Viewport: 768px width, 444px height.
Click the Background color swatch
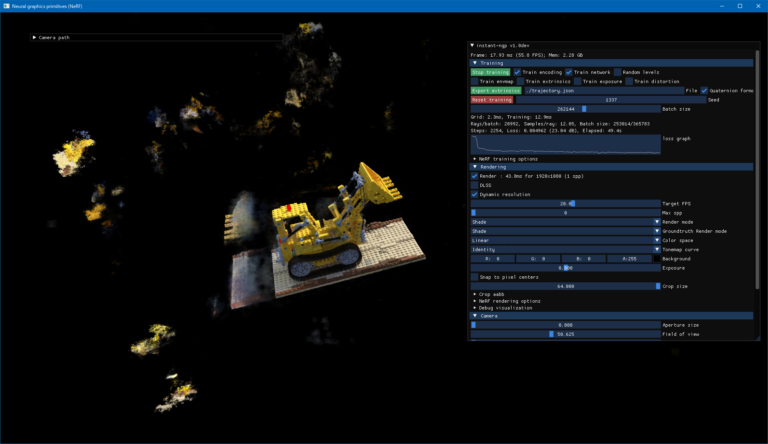pos(657,259)
